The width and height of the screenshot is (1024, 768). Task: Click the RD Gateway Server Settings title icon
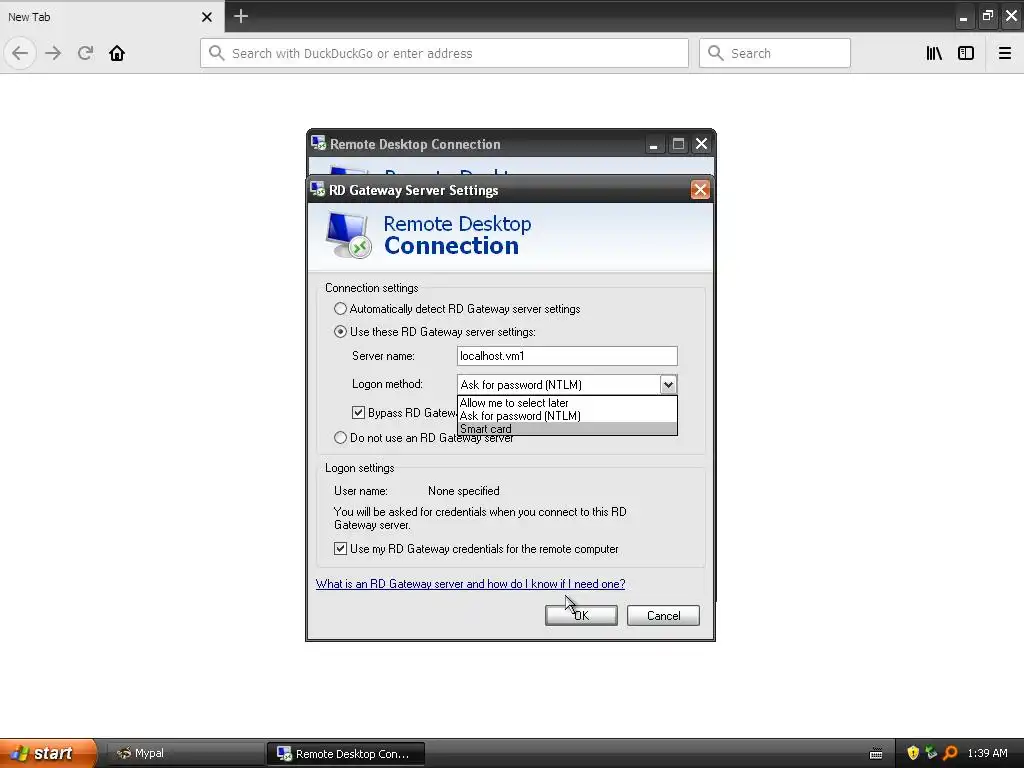point(317,189)
